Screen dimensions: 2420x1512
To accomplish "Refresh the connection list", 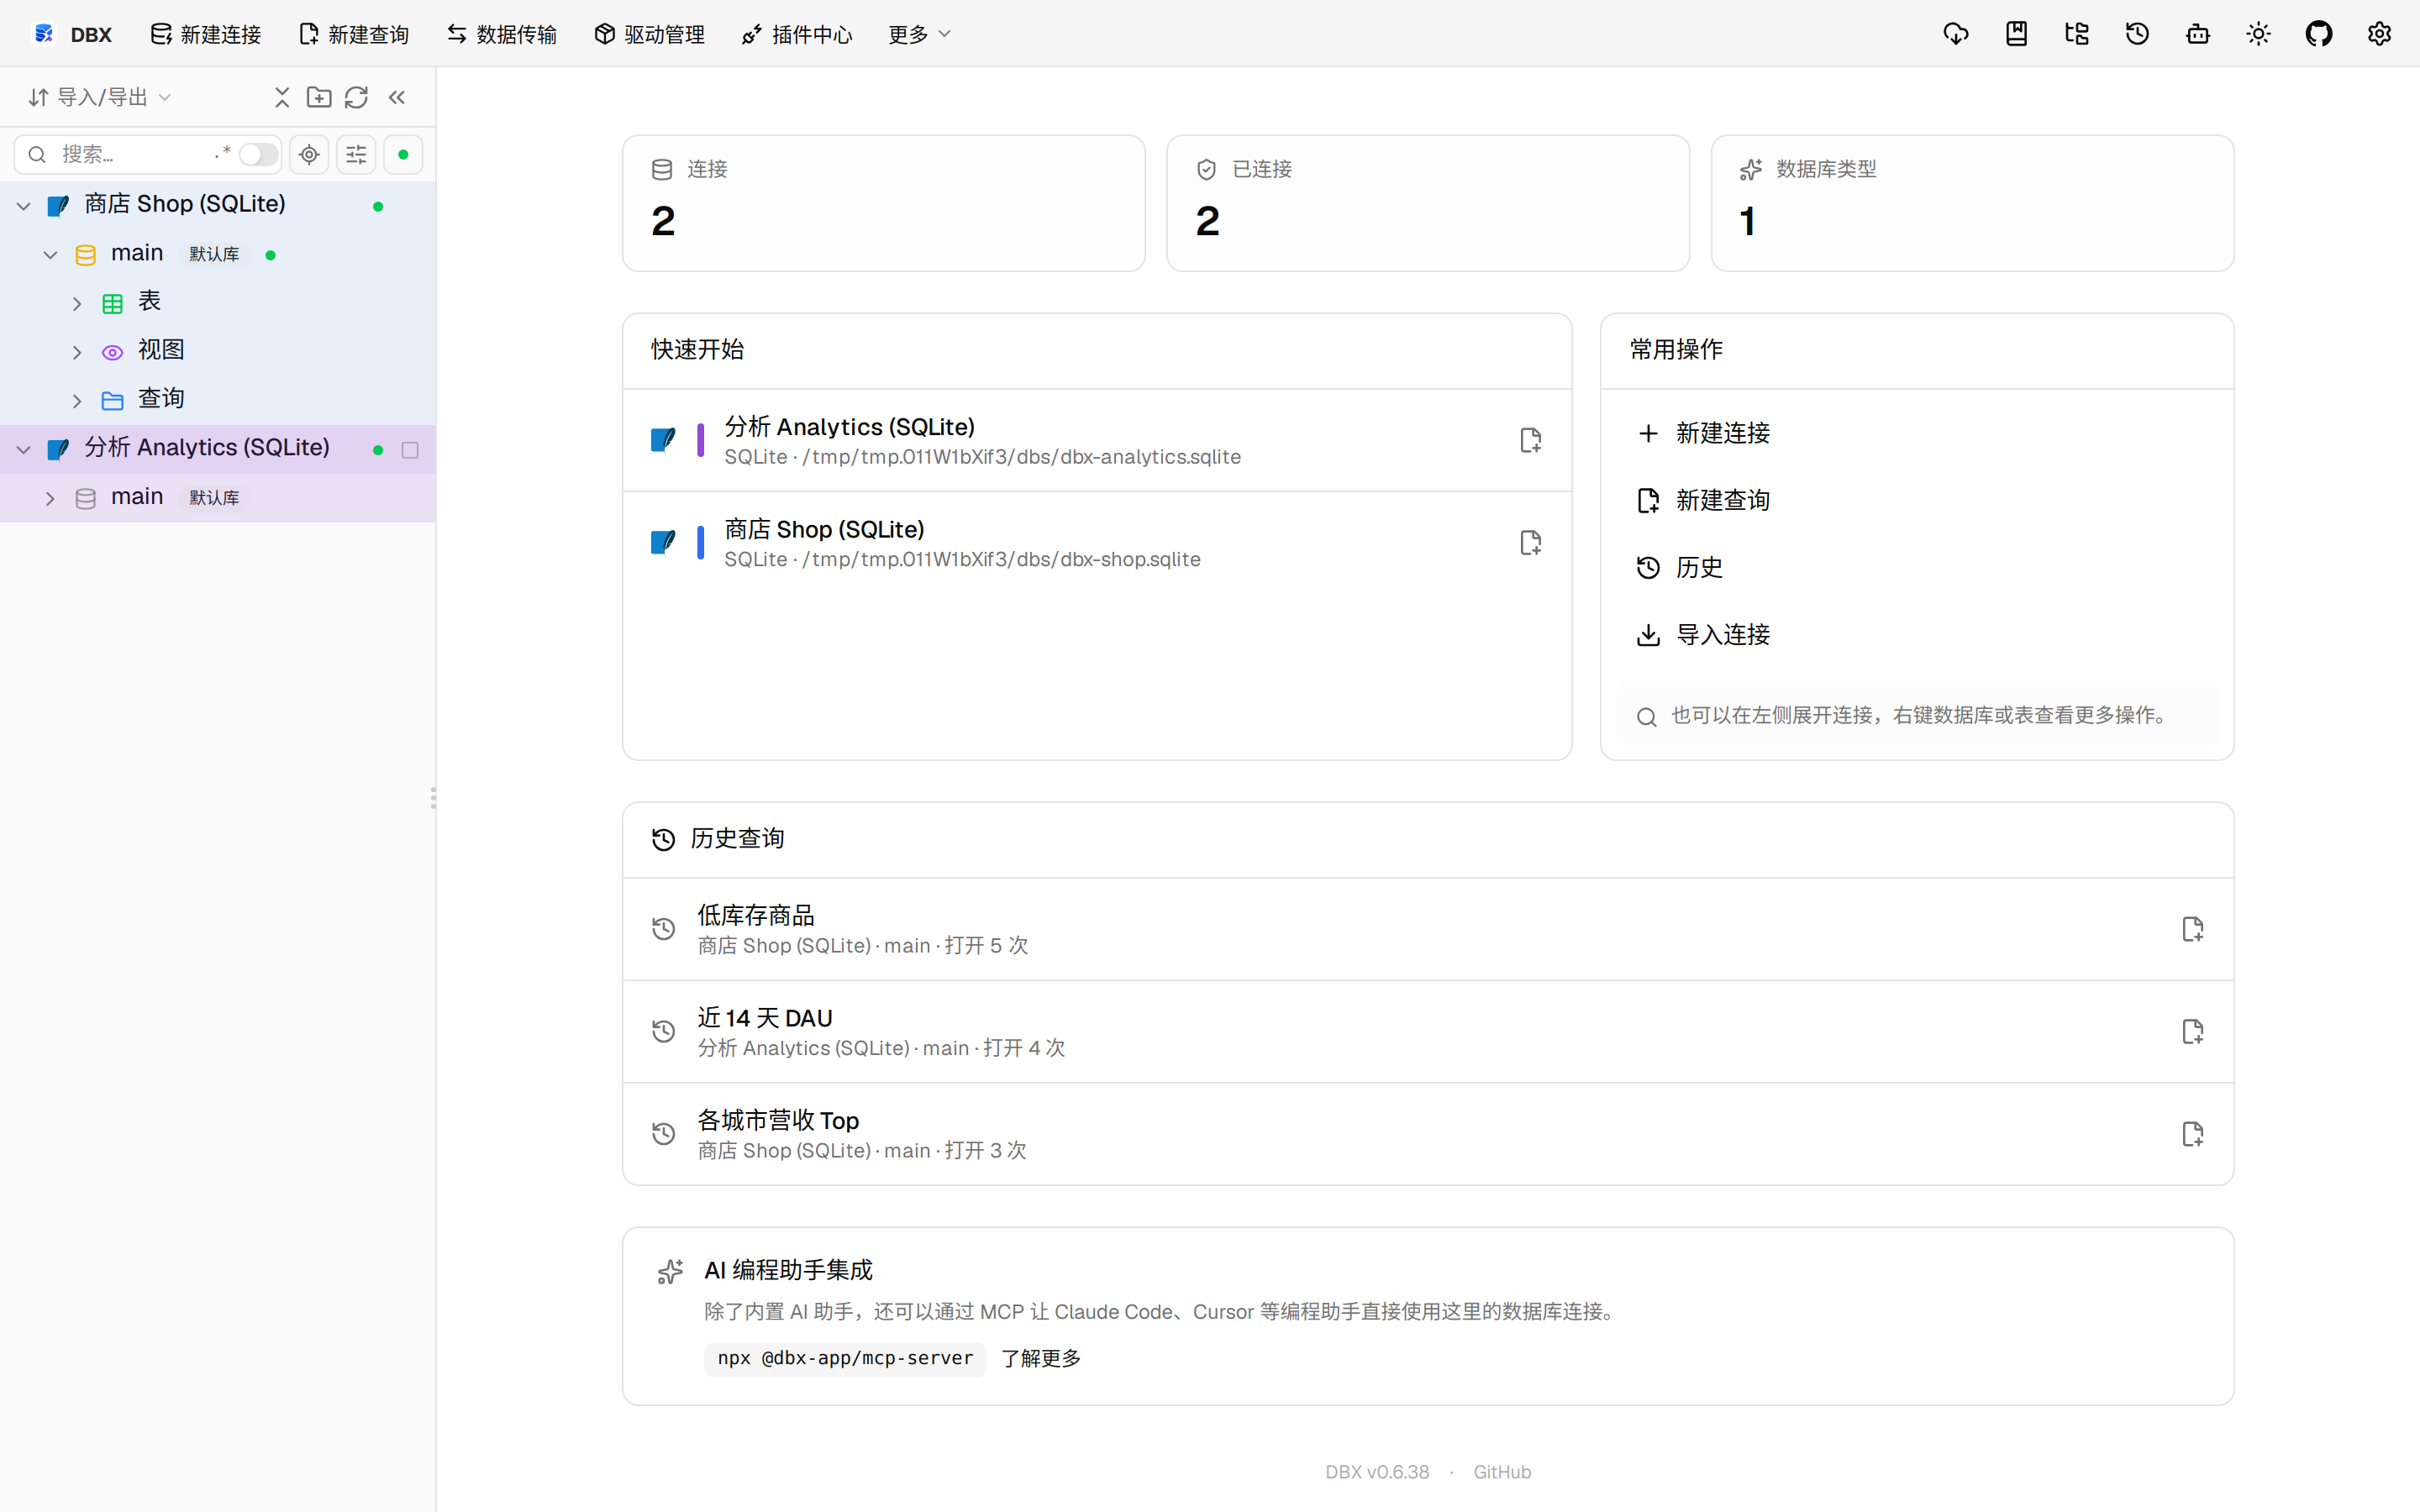I will pos(357,97).
